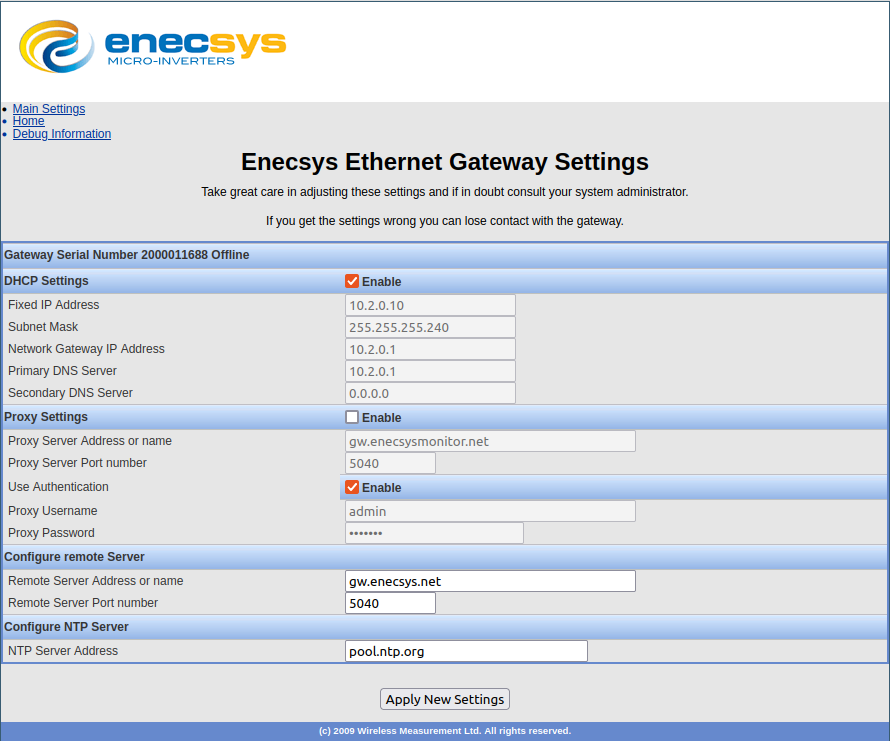
Task: Click the Remote Server Port number field
Action: pos(390,603)
